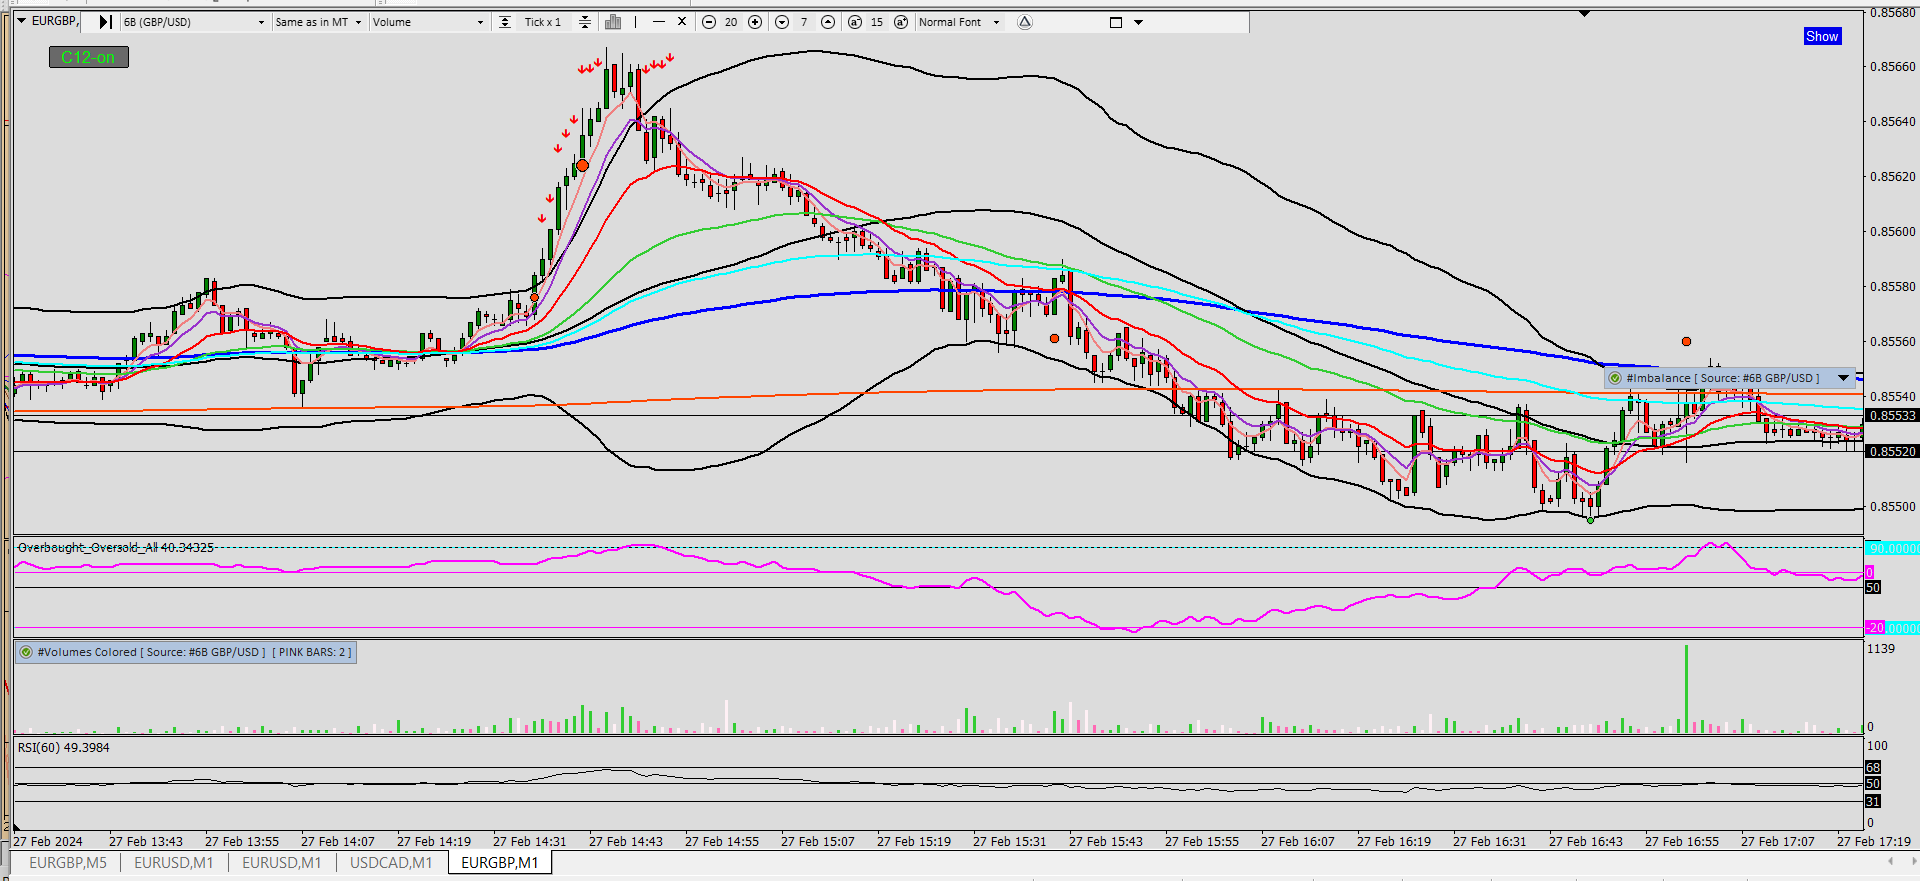
Task: Click the 0.85533 current price label
Action: click(1892, 415)
